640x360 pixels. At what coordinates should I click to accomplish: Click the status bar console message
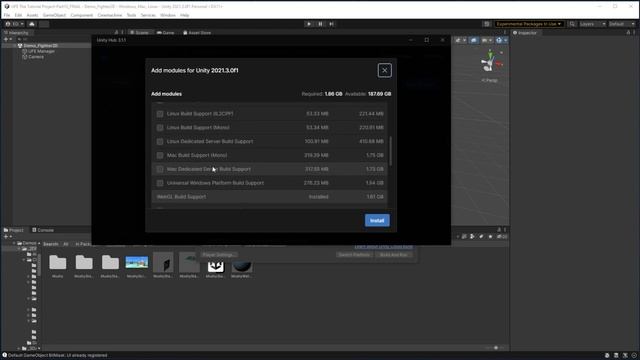pyautogui.click(x=56, y=356)
